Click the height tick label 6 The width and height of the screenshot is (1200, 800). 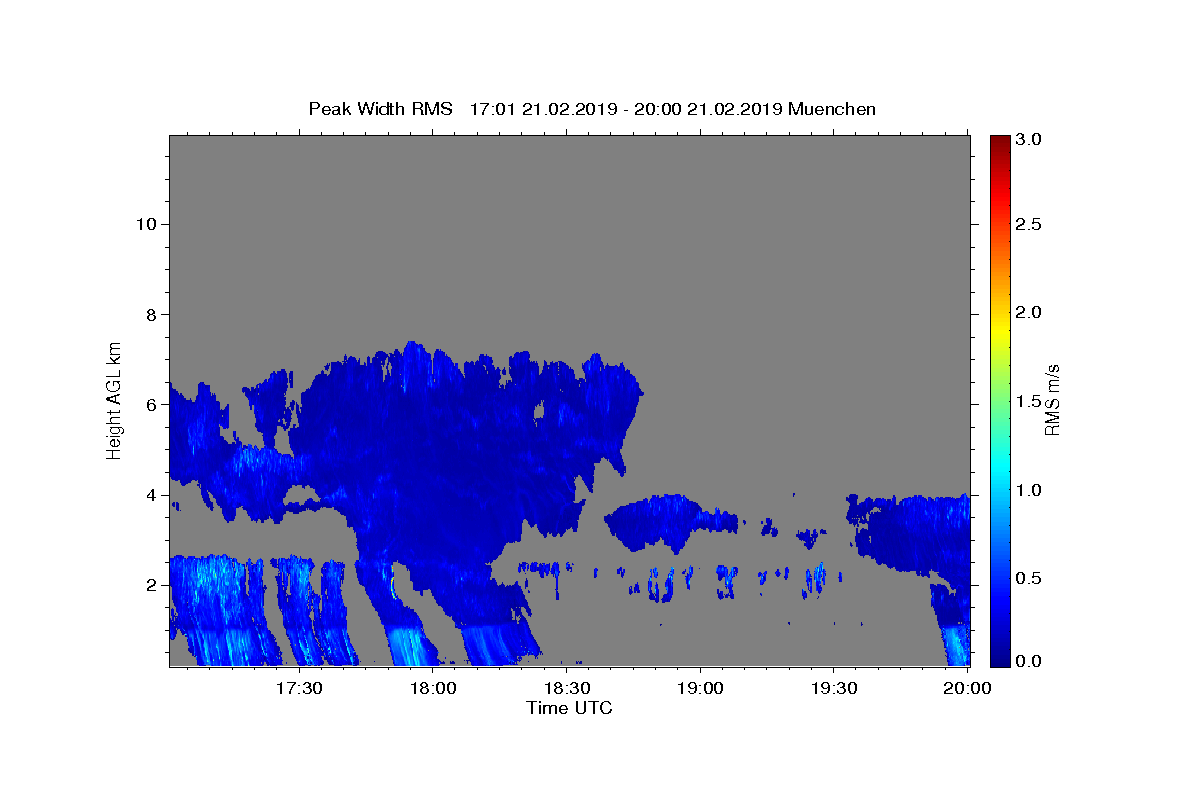151,404
